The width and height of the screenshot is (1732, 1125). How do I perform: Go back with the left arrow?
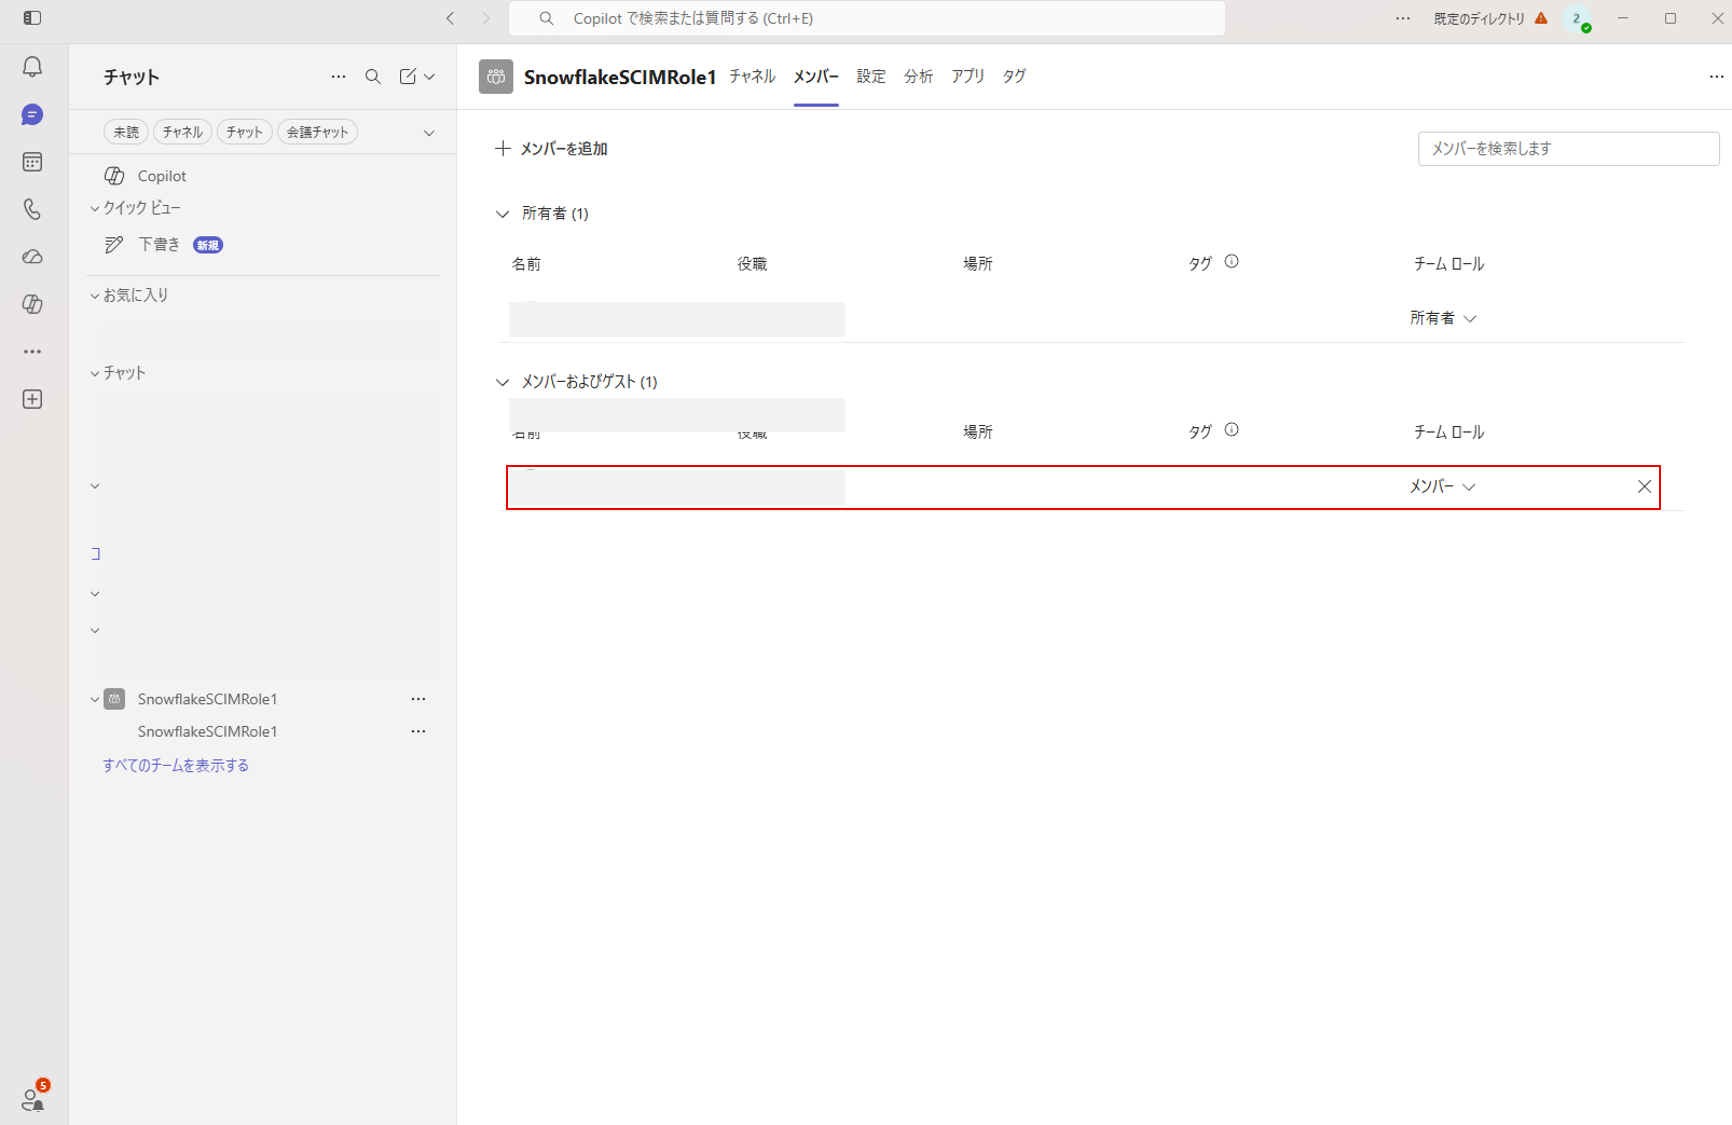tap(450, 18)
